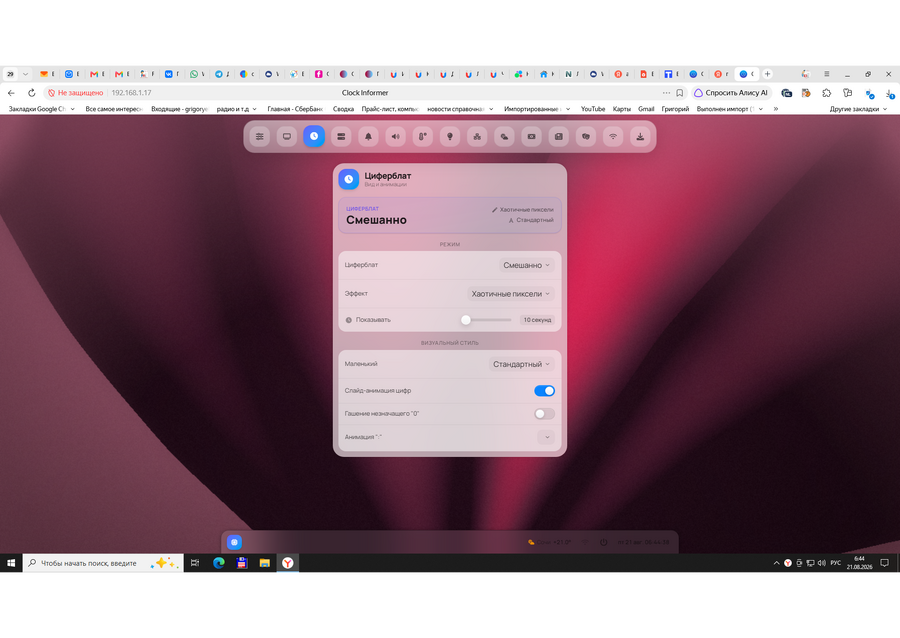The height and width of the screenshot is (638, 900).
Task: Bookmark this page using the address bar icon
Action: pos(680,92)
